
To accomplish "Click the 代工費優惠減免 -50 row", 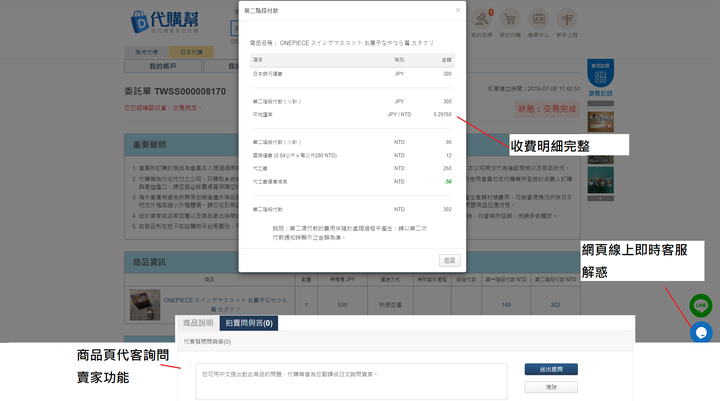I will [352, 182].
